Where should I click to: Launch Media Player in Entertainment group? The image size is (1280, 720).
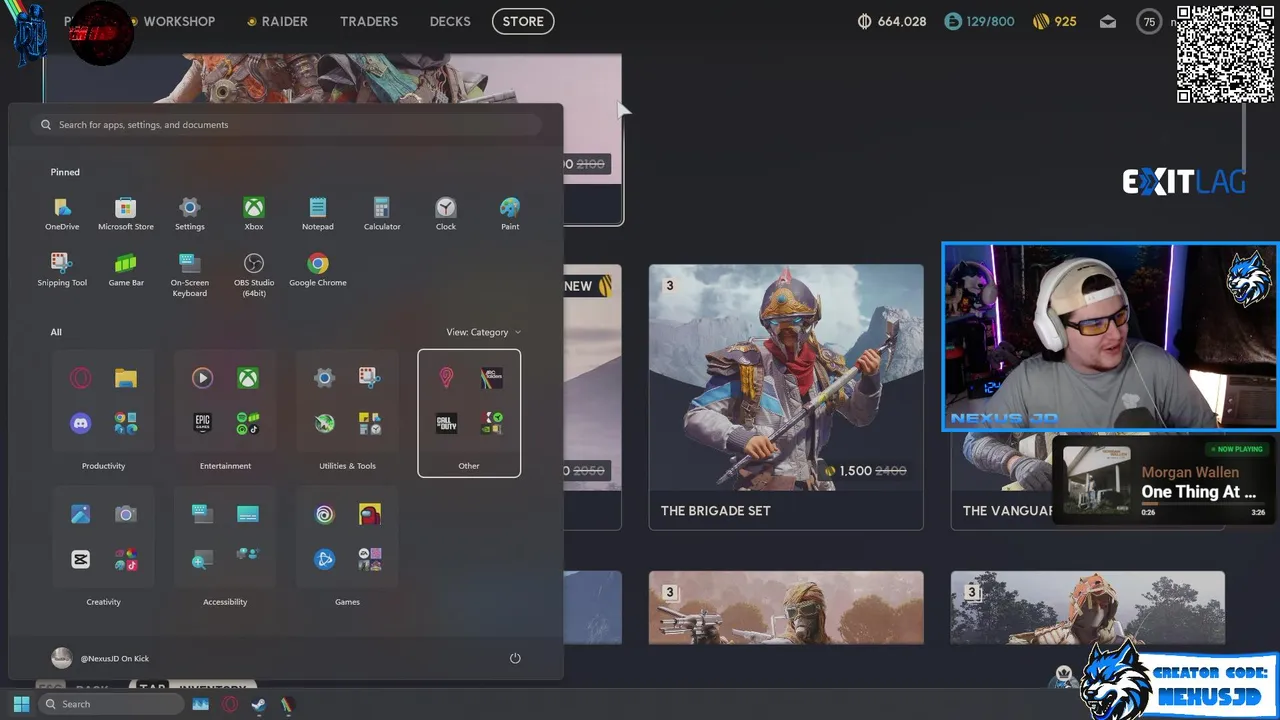click(x=203, y=378)
